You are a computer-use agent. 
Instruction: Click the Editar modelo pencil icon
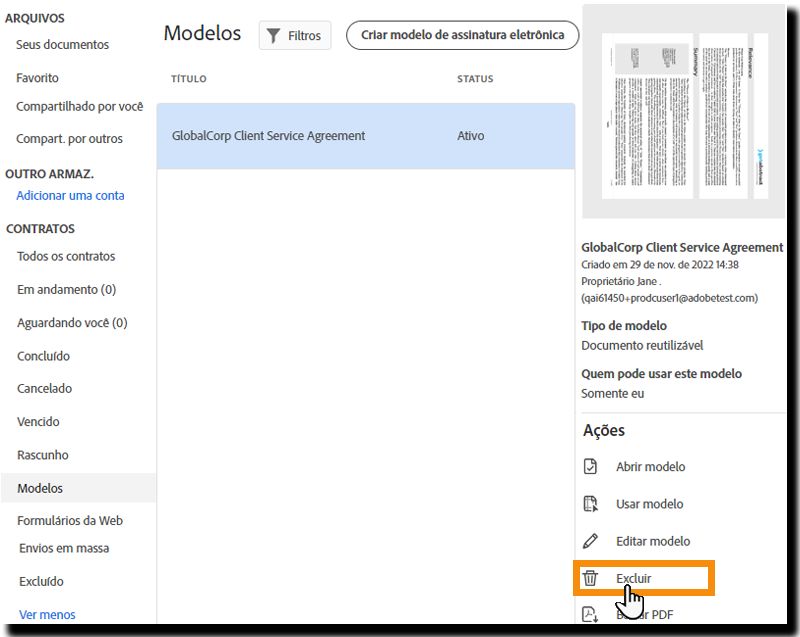pos(590,541)
